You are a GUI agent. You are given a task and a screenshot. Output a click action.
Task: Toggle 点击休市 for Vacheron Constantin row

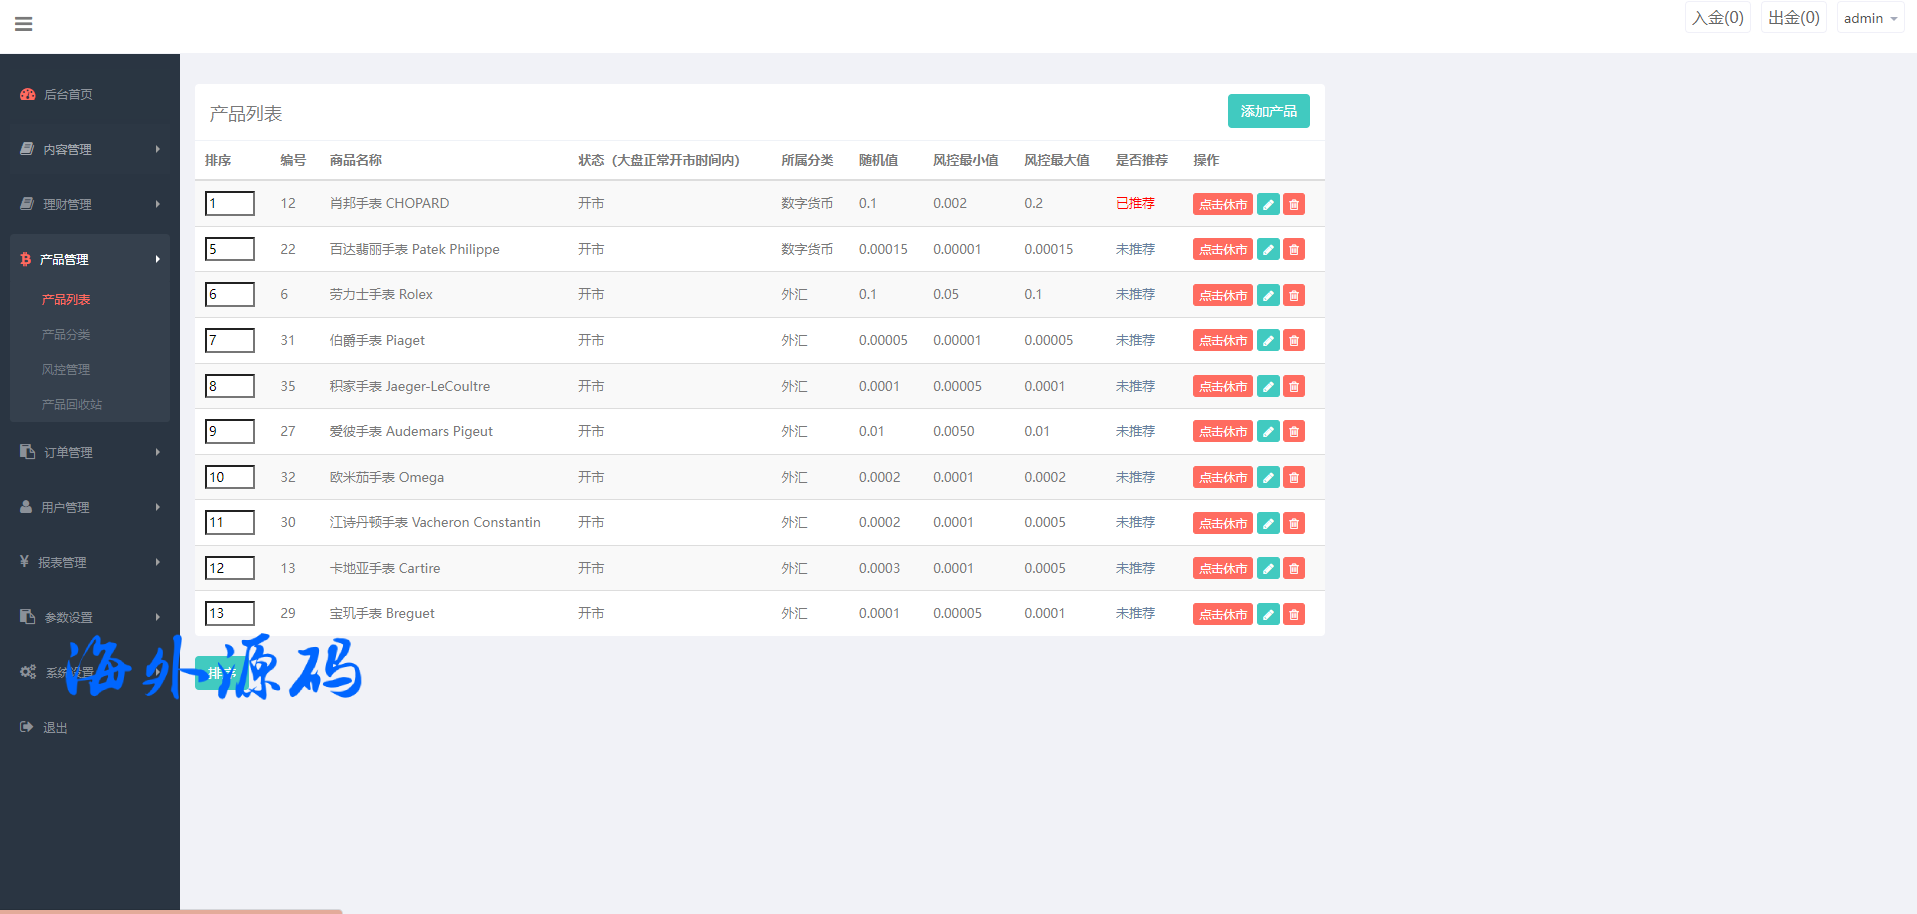(1222, 523)
